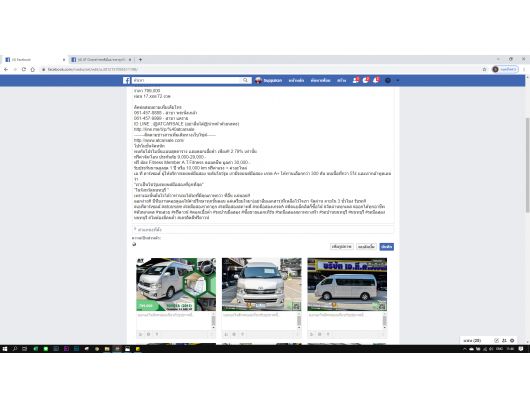Open the front-view van photo thumbnail
Image resolution: width=530 pixels, height=410 pixels.
[x=262, y=284]
